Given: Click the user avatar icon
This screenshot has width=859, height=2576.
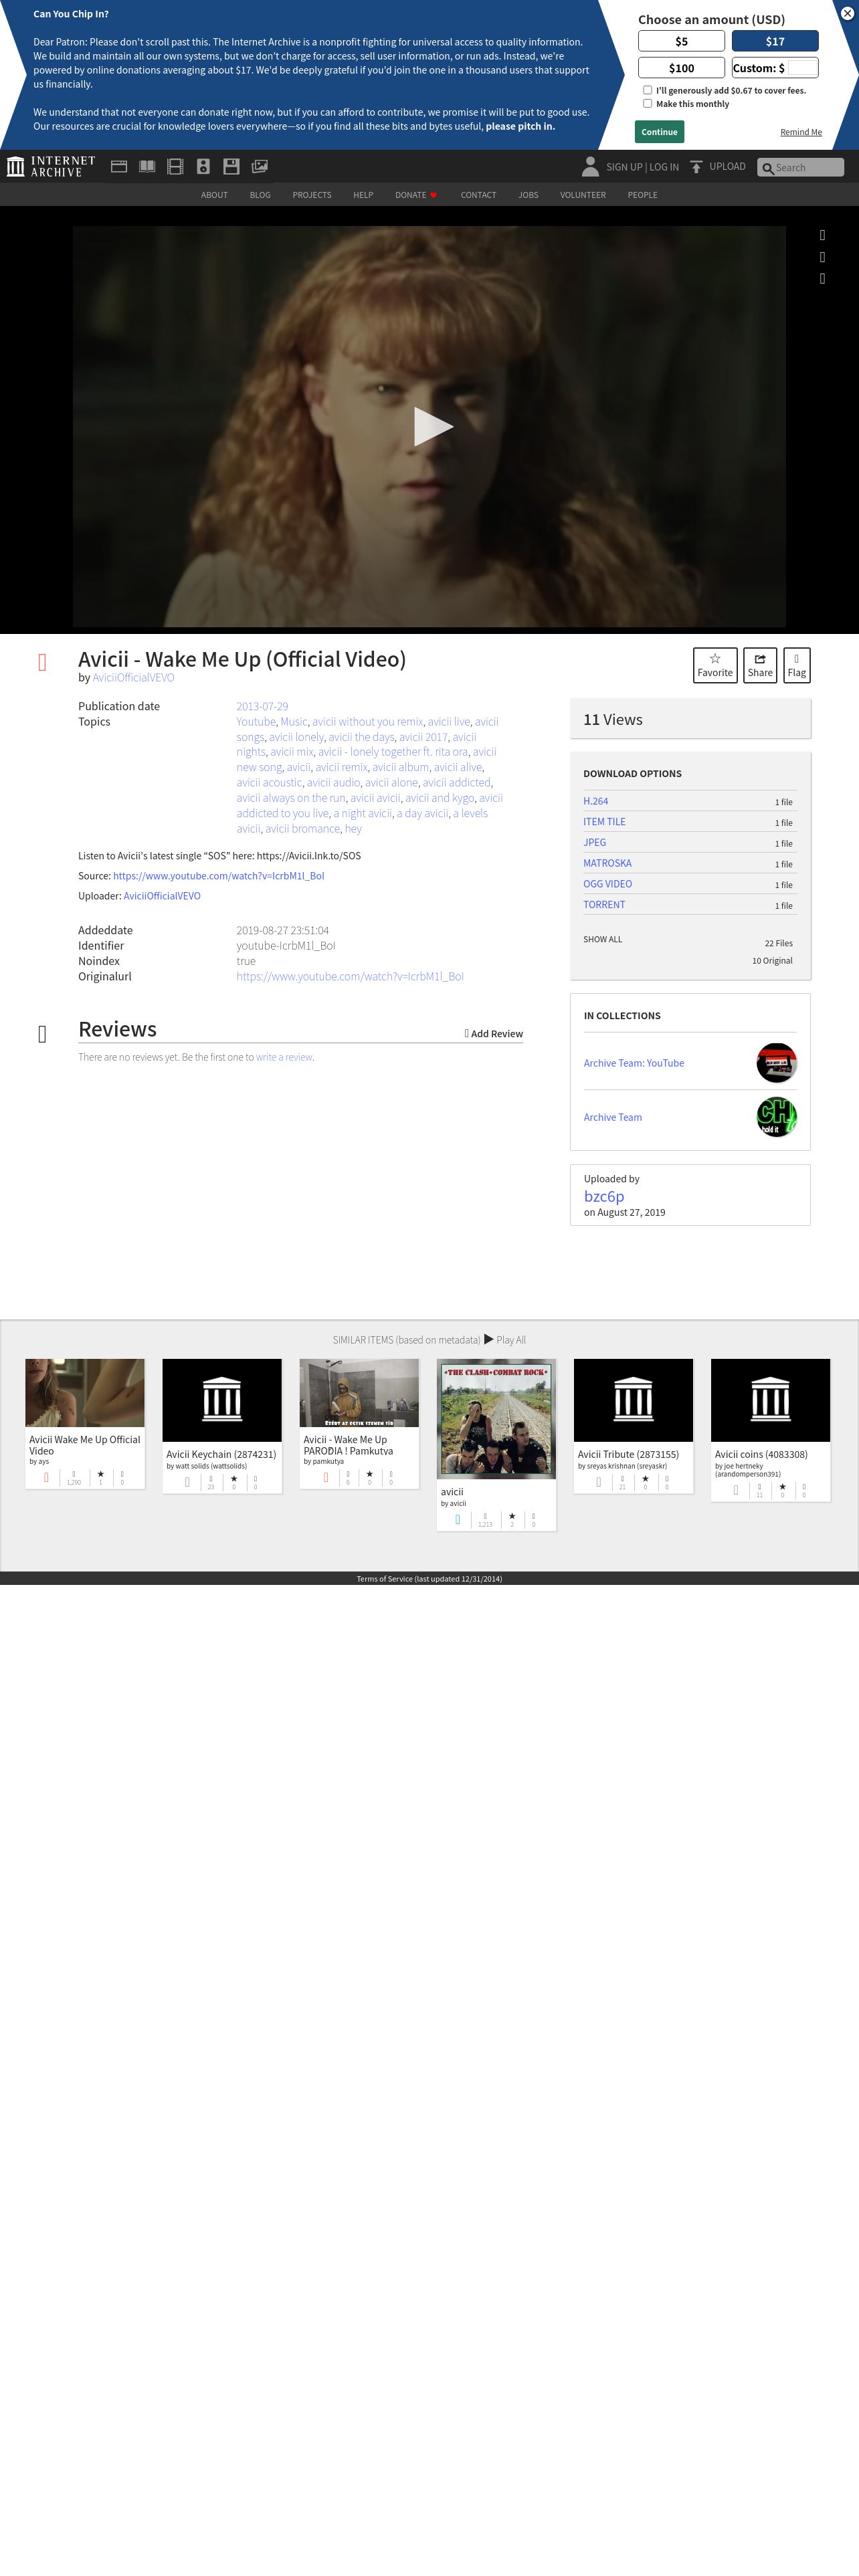Looking at the screenshot, I should [590, 166].
